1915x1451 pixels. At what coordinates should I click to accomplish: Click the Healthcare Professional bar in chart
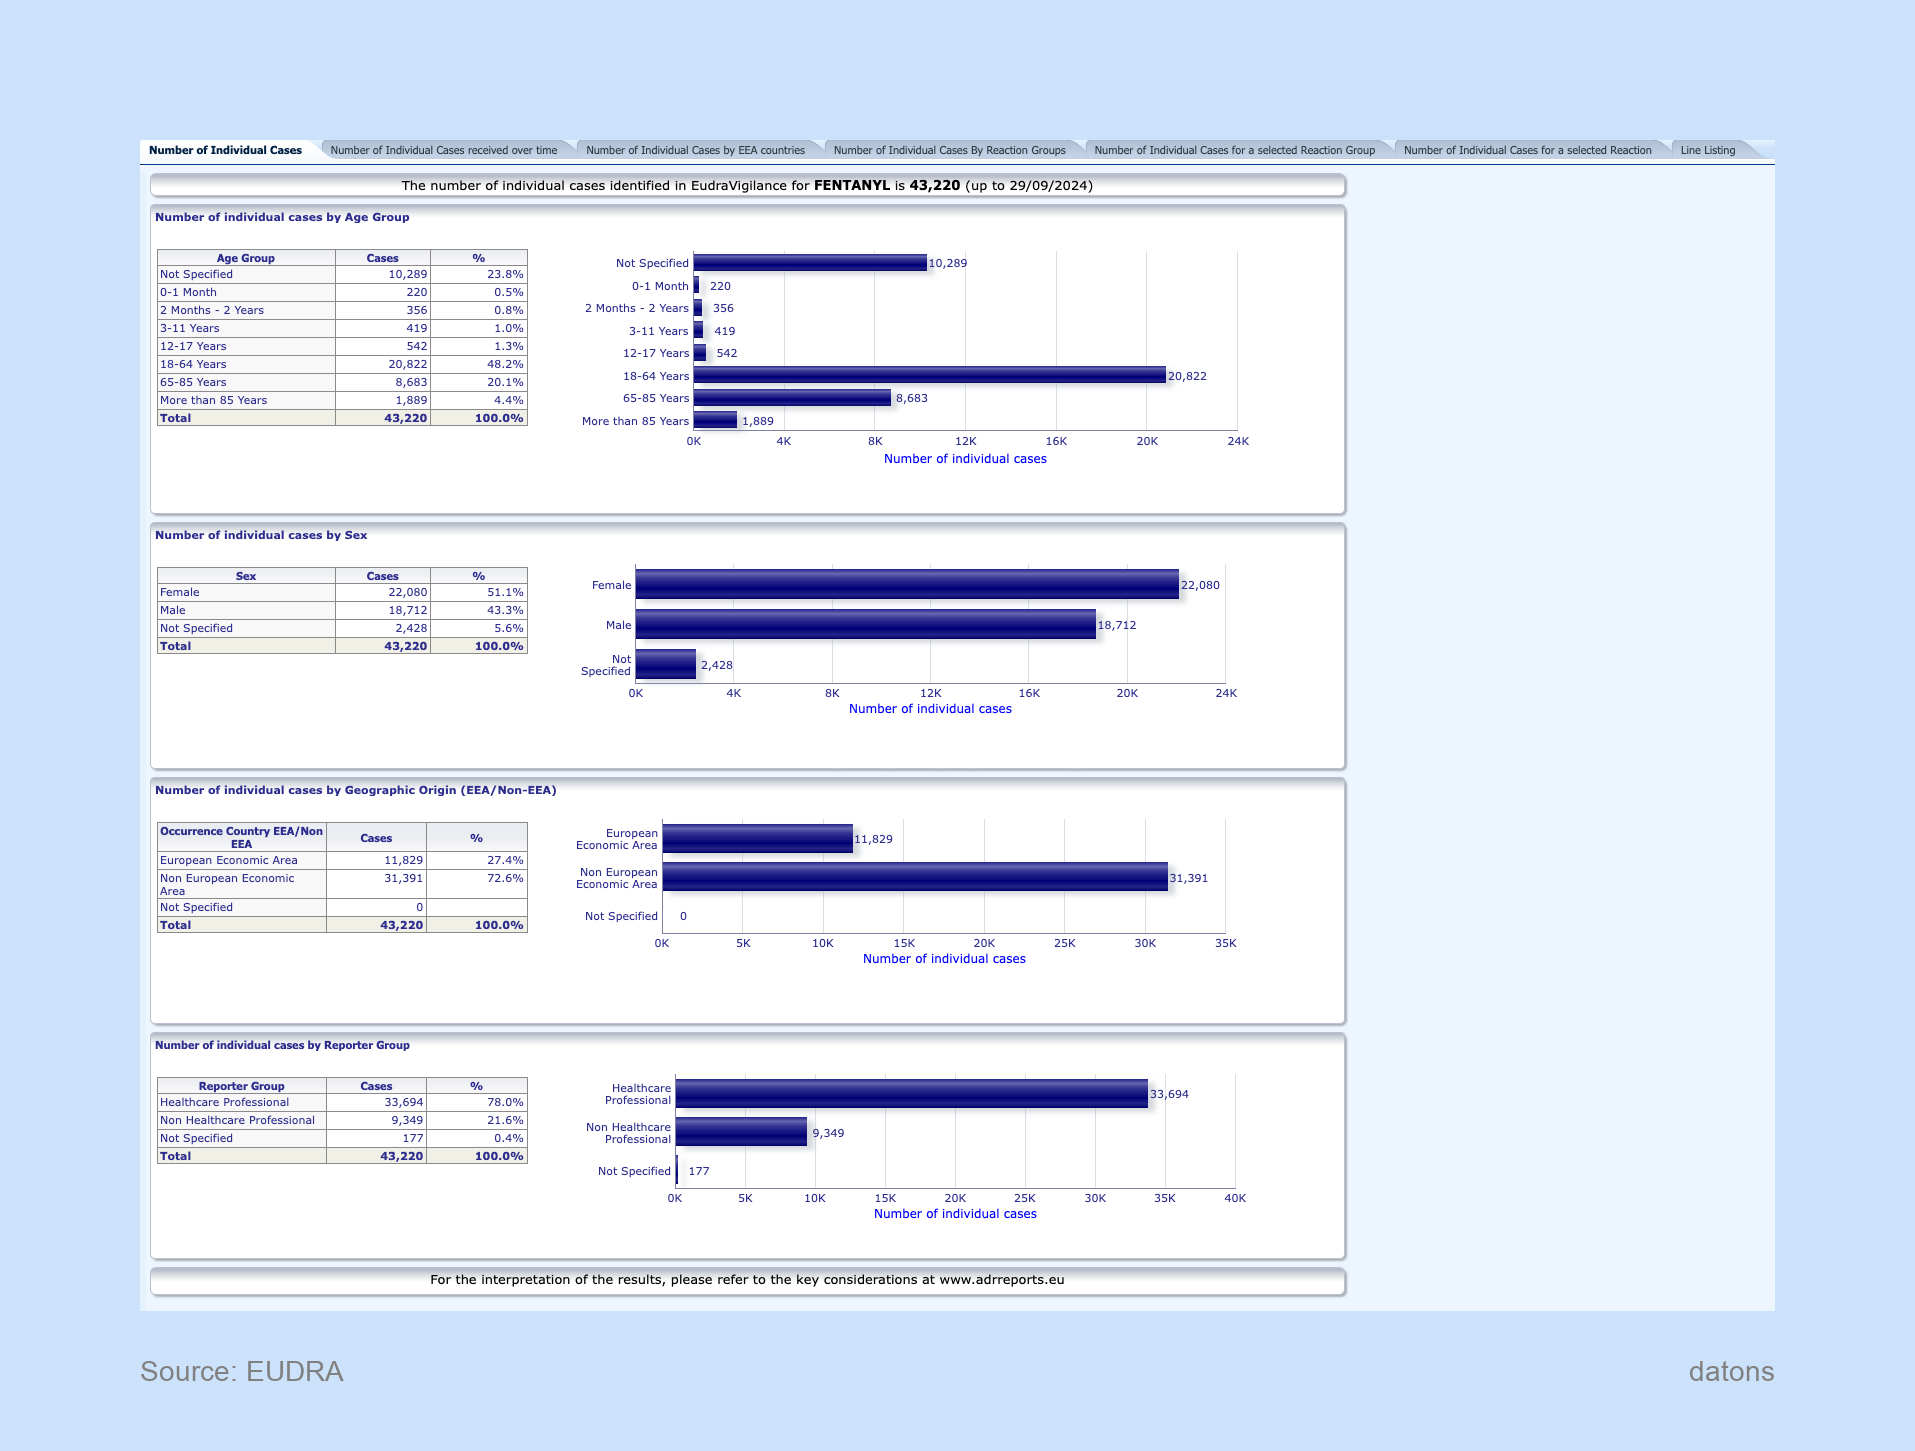pyautogui.click(x=911, y=1094)
